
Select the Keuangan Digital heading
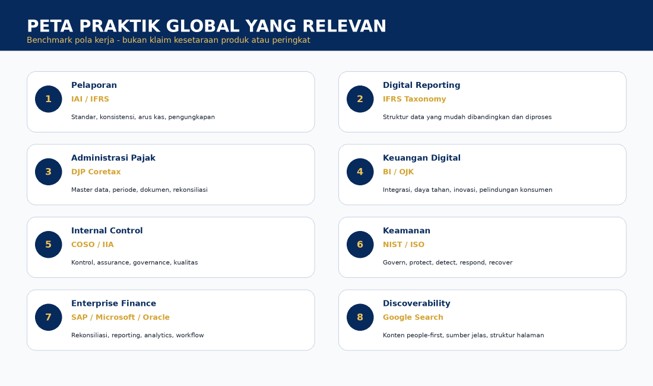click(x=421, y=158)
